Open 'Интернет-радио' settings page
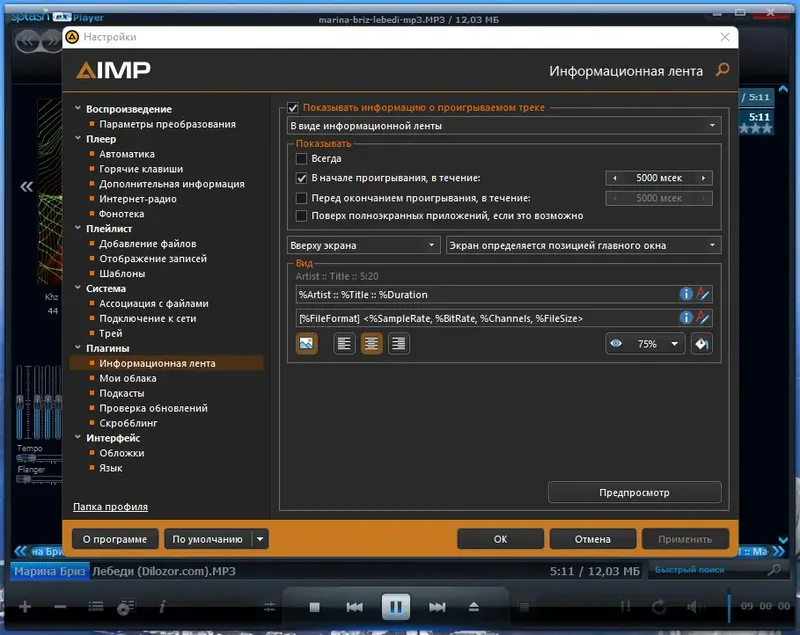The height and width of the screenshot is (635, 800). [138, 199]
